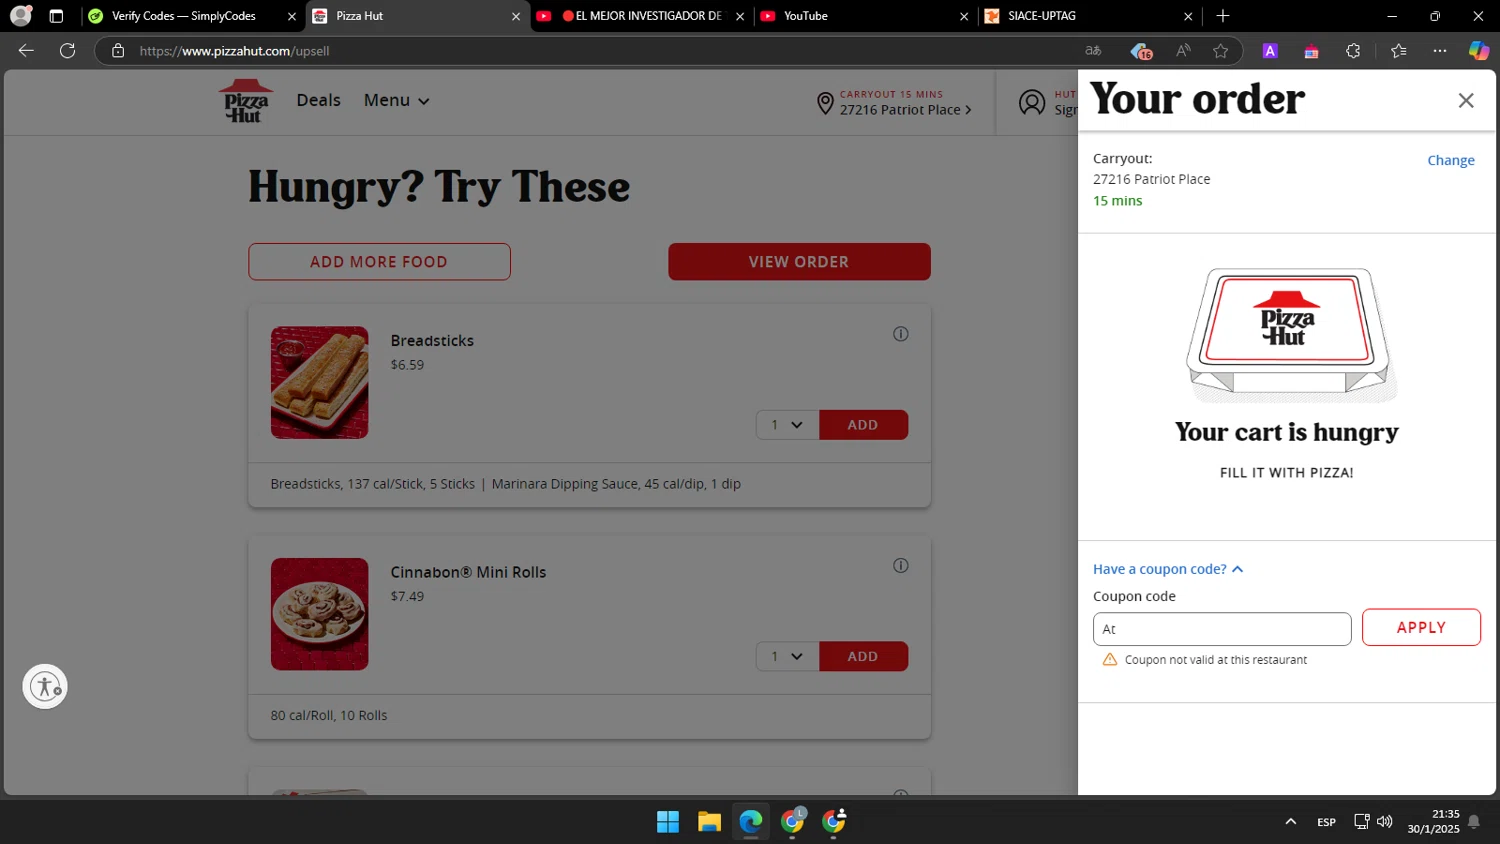Open tab actions menu icon
The image size is (1500, 844).
coord(56,16)
